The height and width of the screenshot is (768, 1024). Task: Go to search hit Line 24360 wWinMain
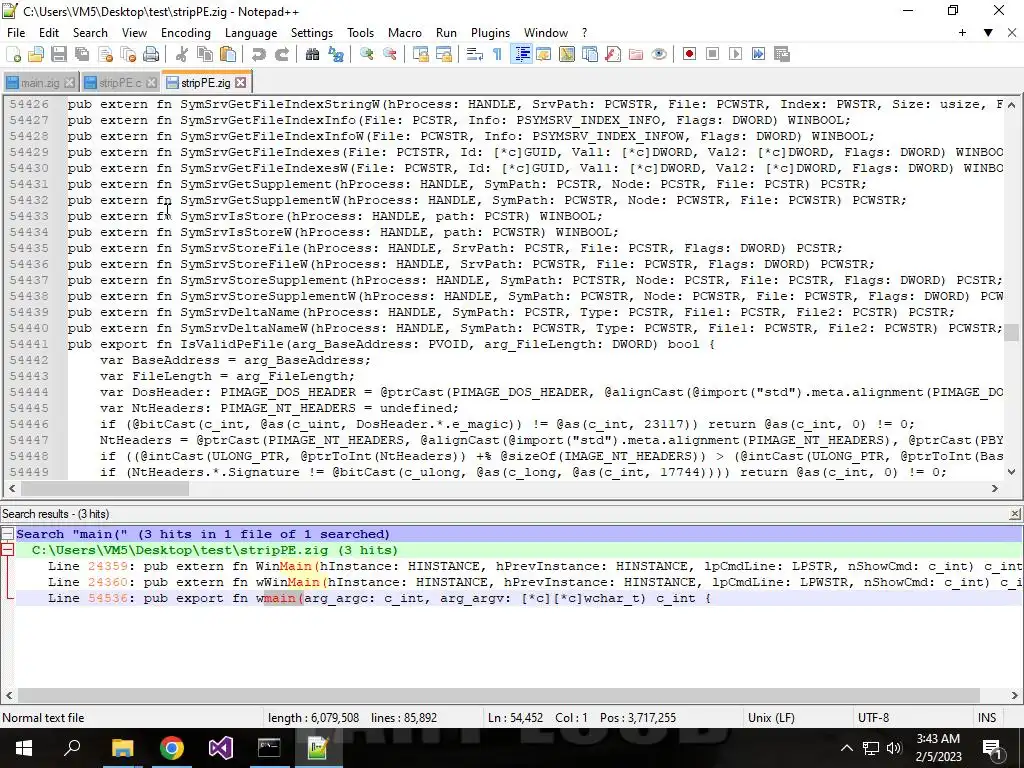519,582
